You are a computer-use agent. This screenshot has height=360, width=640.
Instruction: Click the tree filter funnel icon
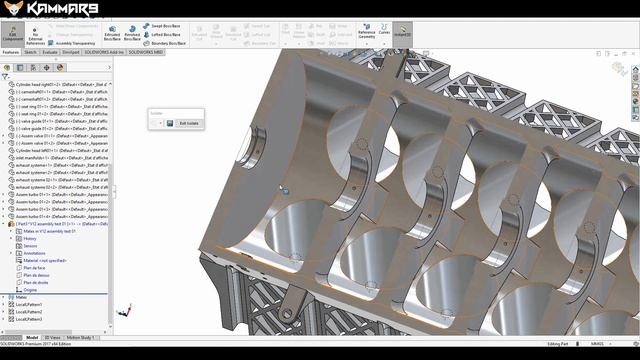[5, 77]
